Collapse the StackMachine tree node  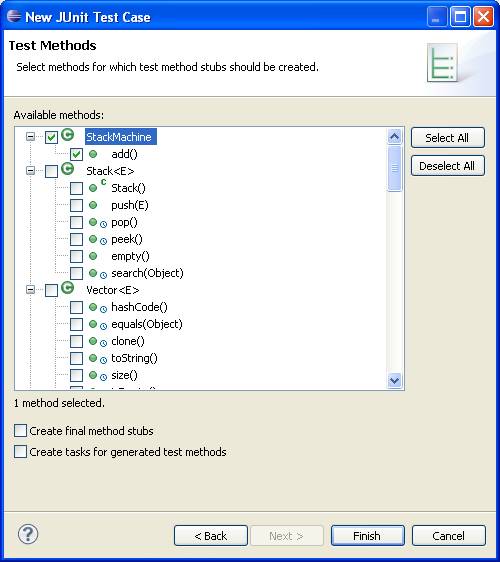(x=30, y=137)
